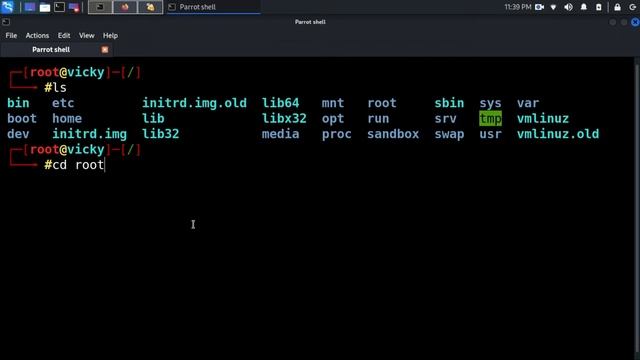Close the Parrot shell tab
This screenshot has height=360, width=640.
pos(105,49)
